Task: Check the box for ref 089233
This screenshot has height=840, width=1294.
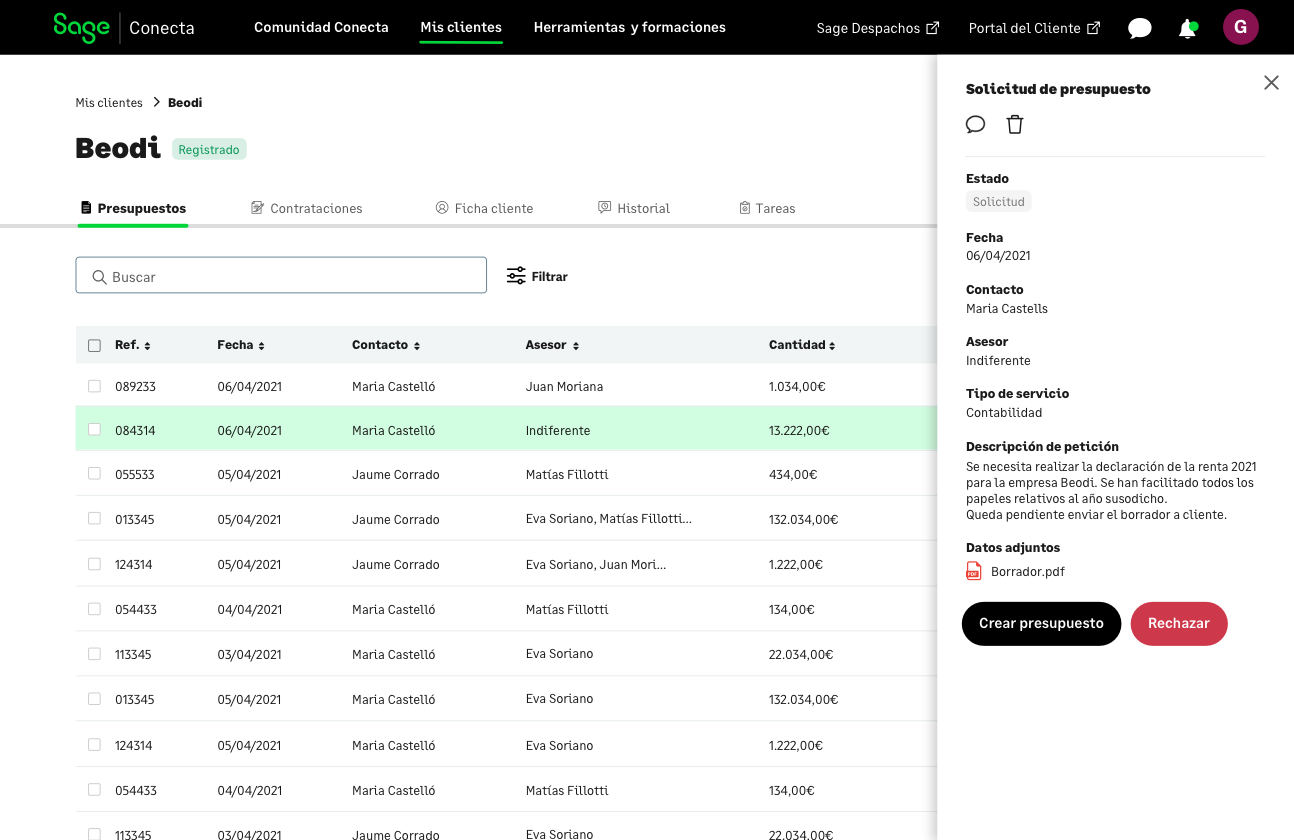Action: click(x=94, y=386)
